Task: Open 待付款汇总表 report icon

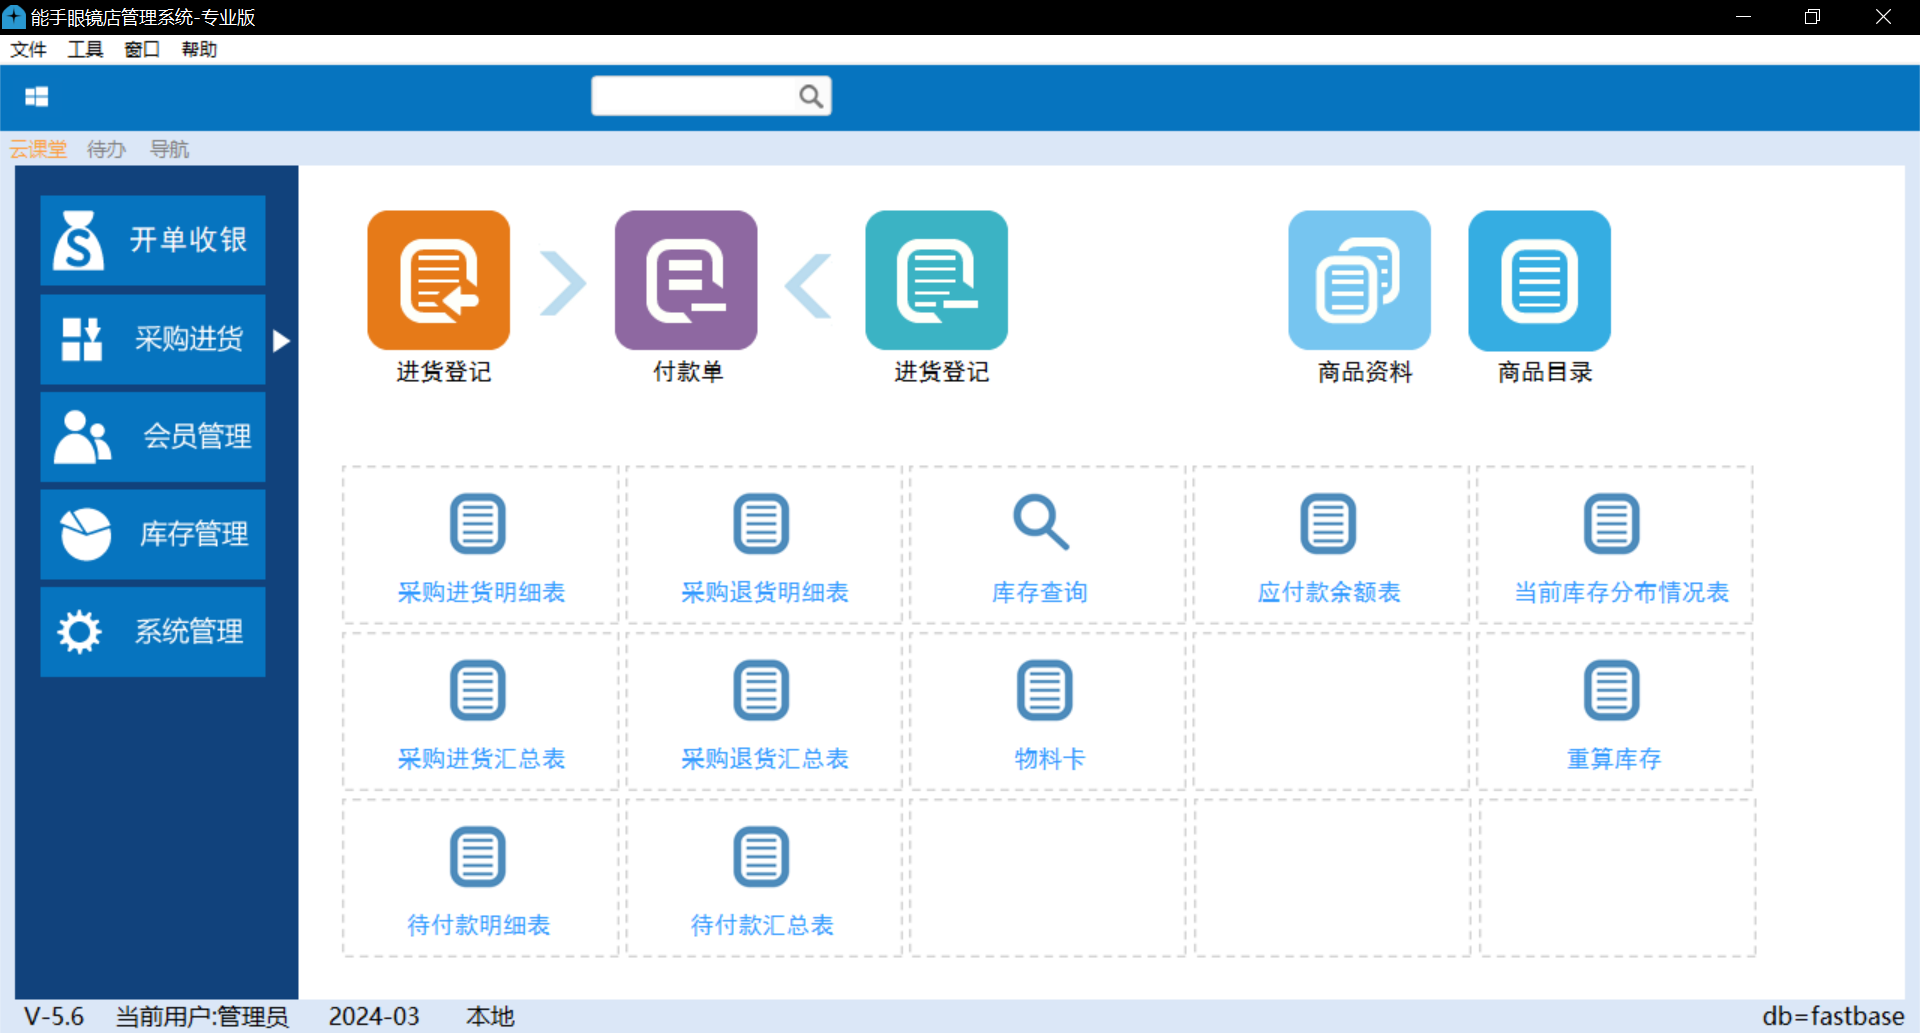Action: (x=761, y=856)
